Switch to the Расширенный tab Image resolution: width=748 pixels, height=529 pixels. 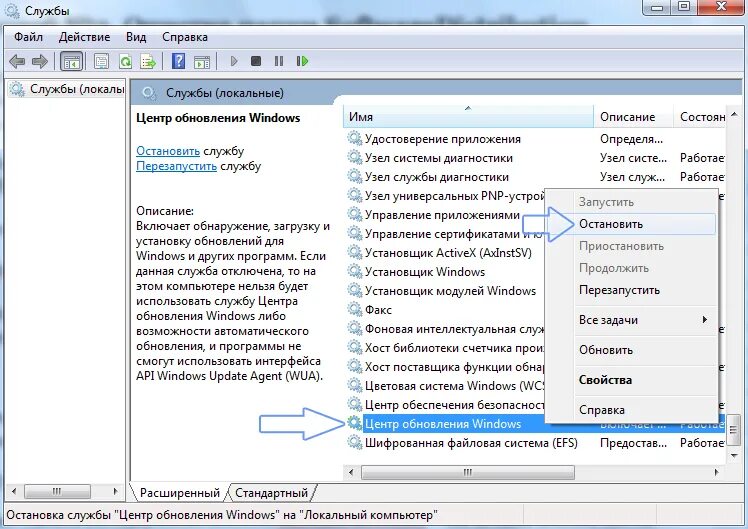[180, 493]
